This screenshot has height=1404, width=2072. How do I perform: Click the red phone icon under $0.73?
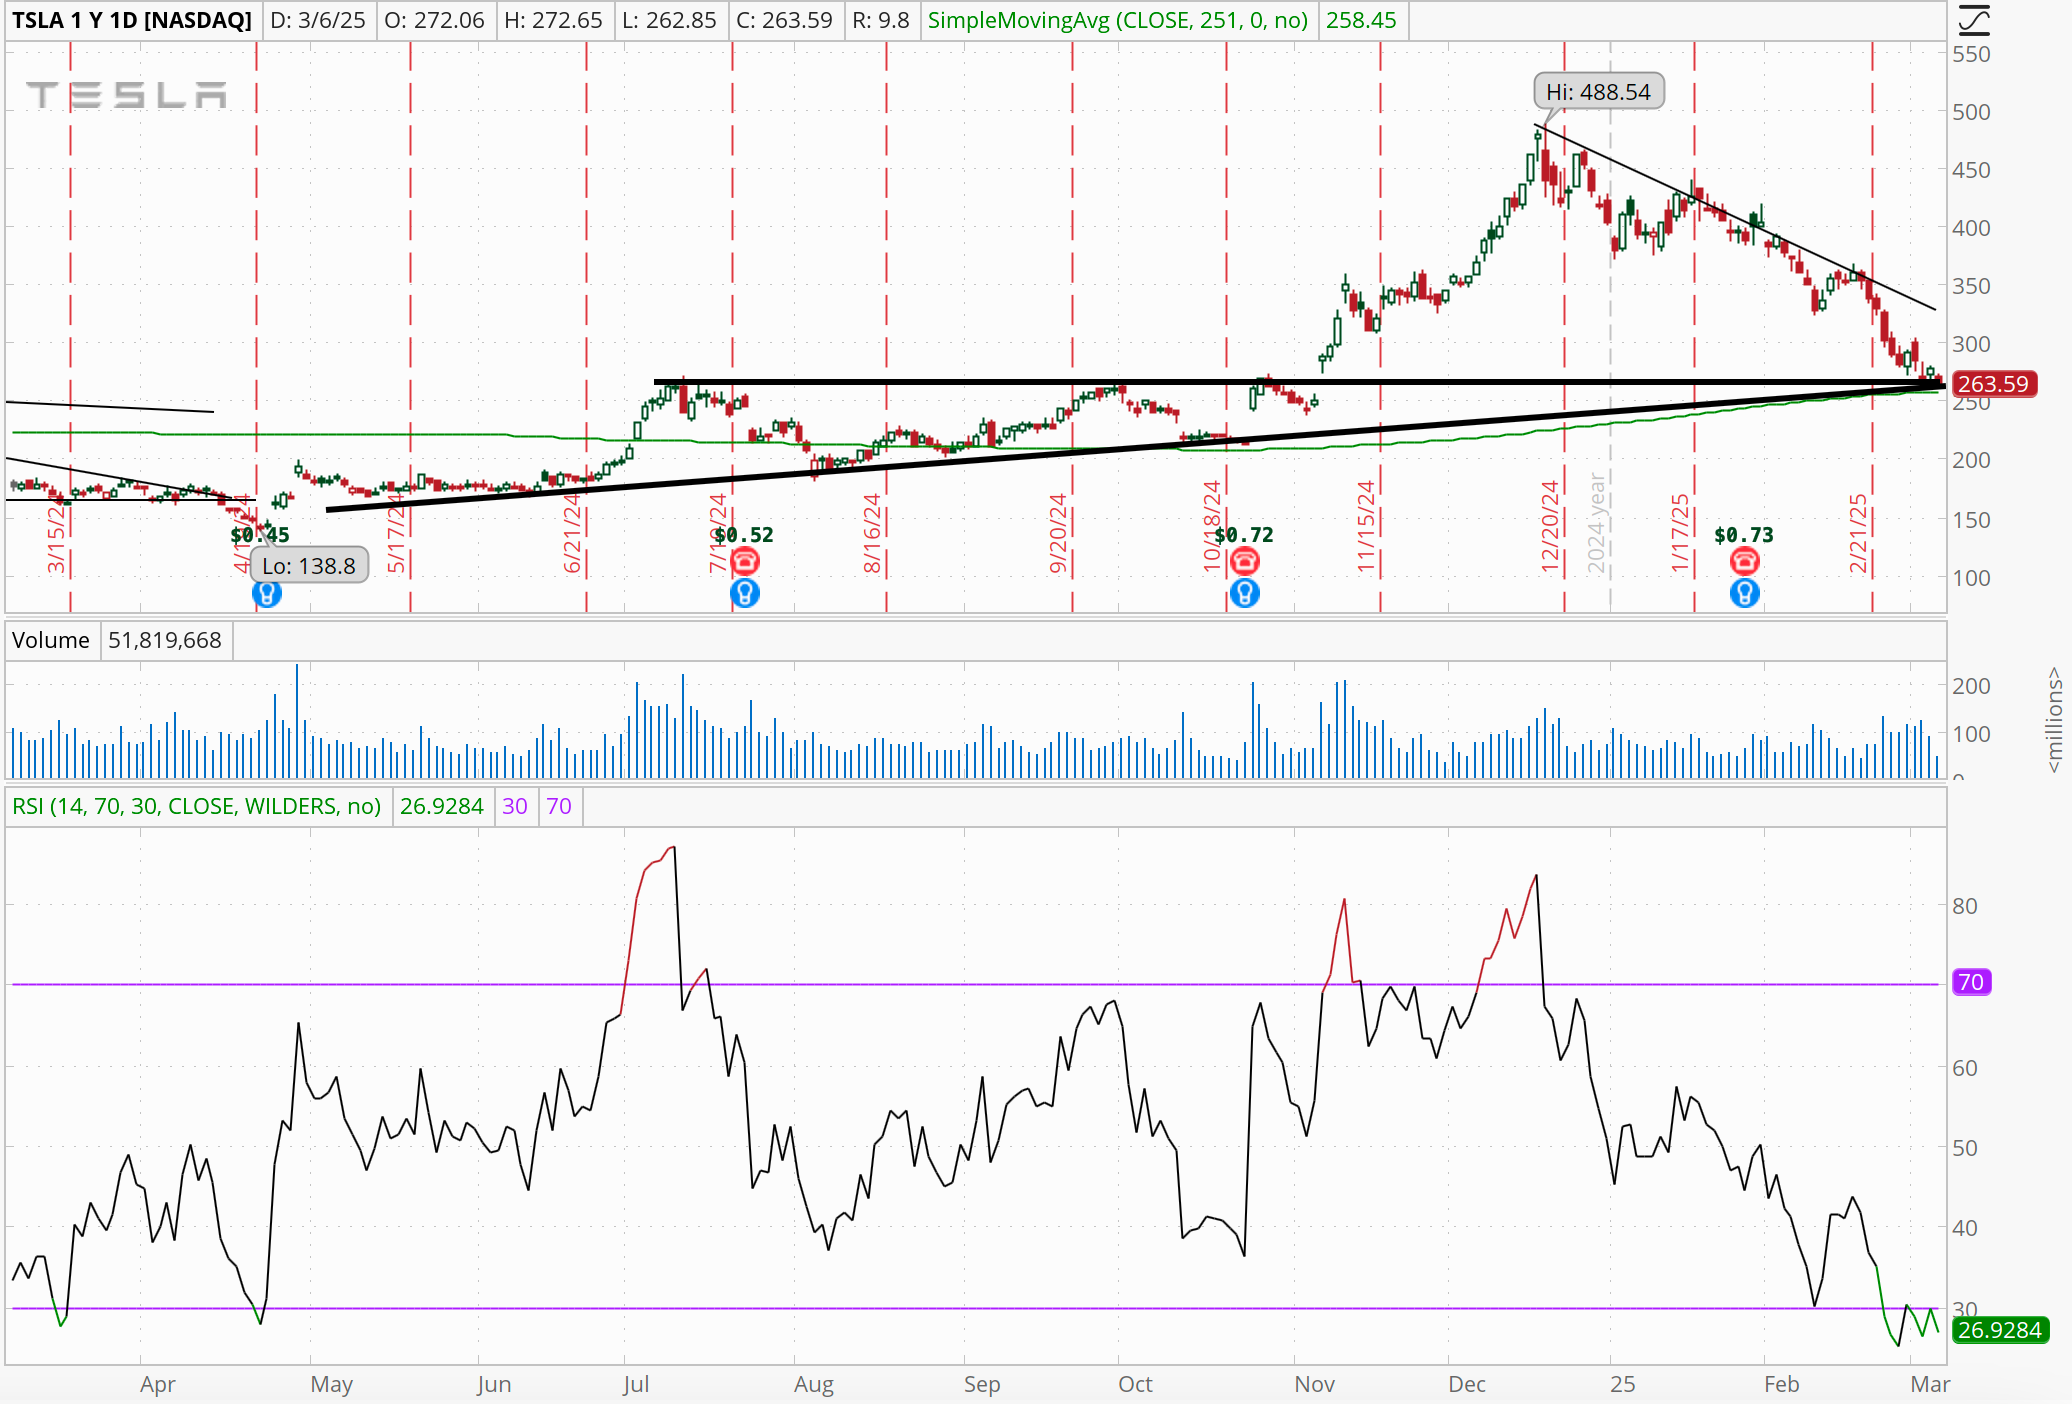(x=1745, y=561)
